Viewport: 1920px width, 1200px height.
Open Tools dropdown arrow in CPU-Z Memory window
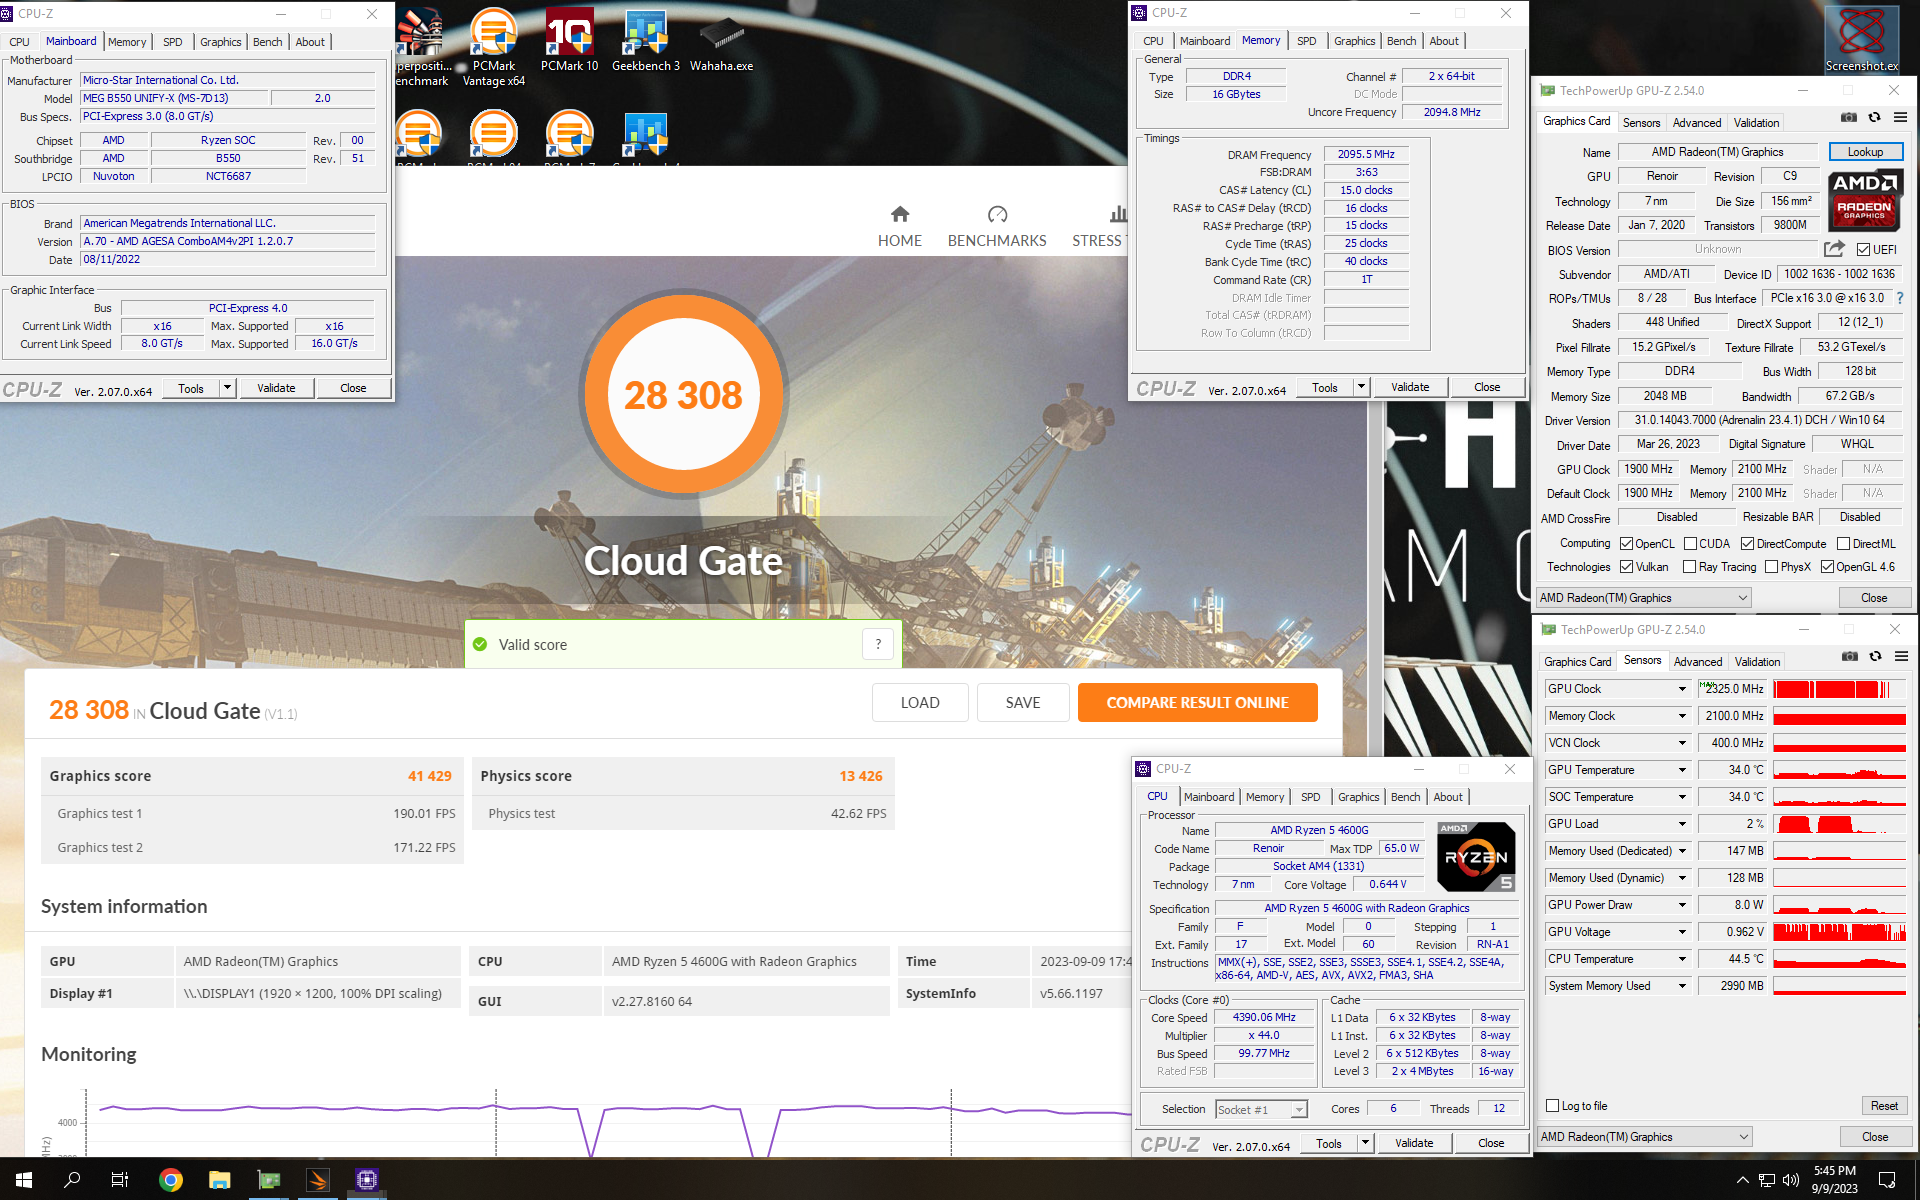click(1361, 387)
